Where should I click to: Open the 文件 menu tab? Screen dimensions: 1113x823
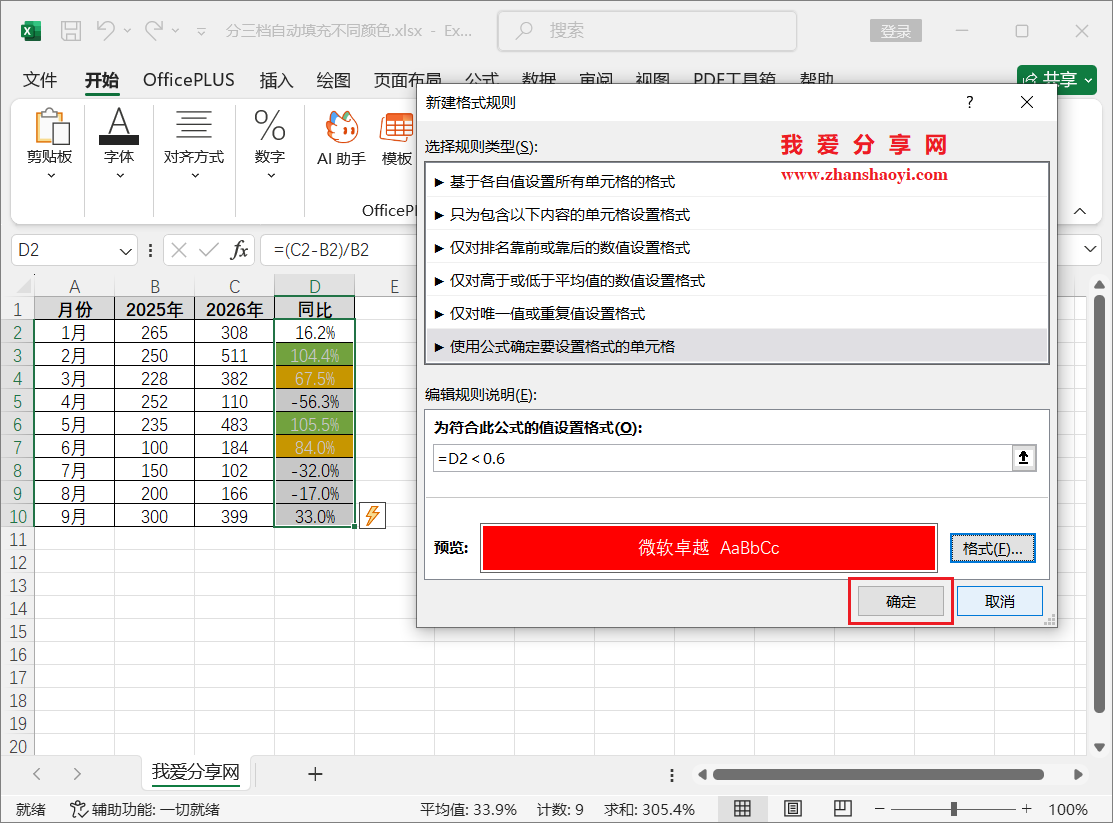pos(40,80)
